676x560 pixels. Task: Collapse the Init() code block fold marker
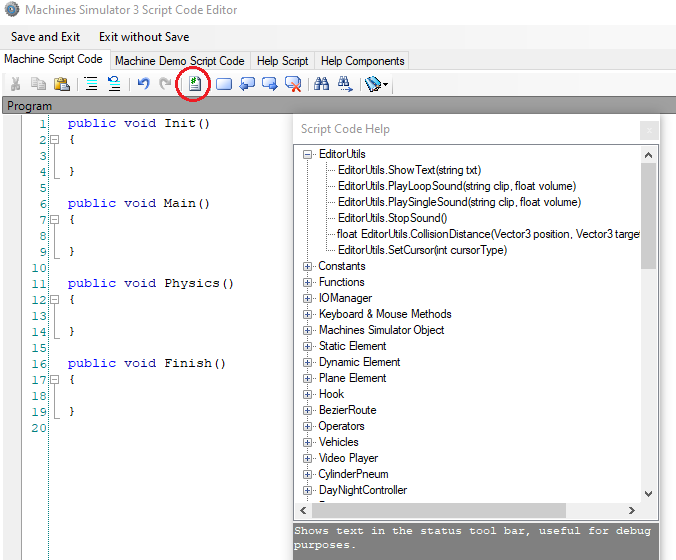tap(55, 139)
